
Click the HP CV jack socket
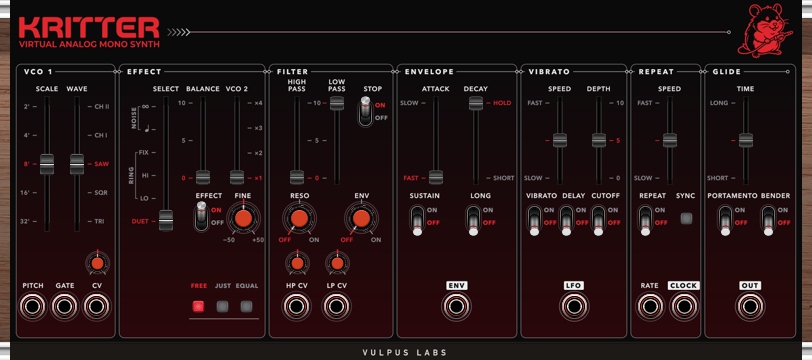tap(296, 307)
